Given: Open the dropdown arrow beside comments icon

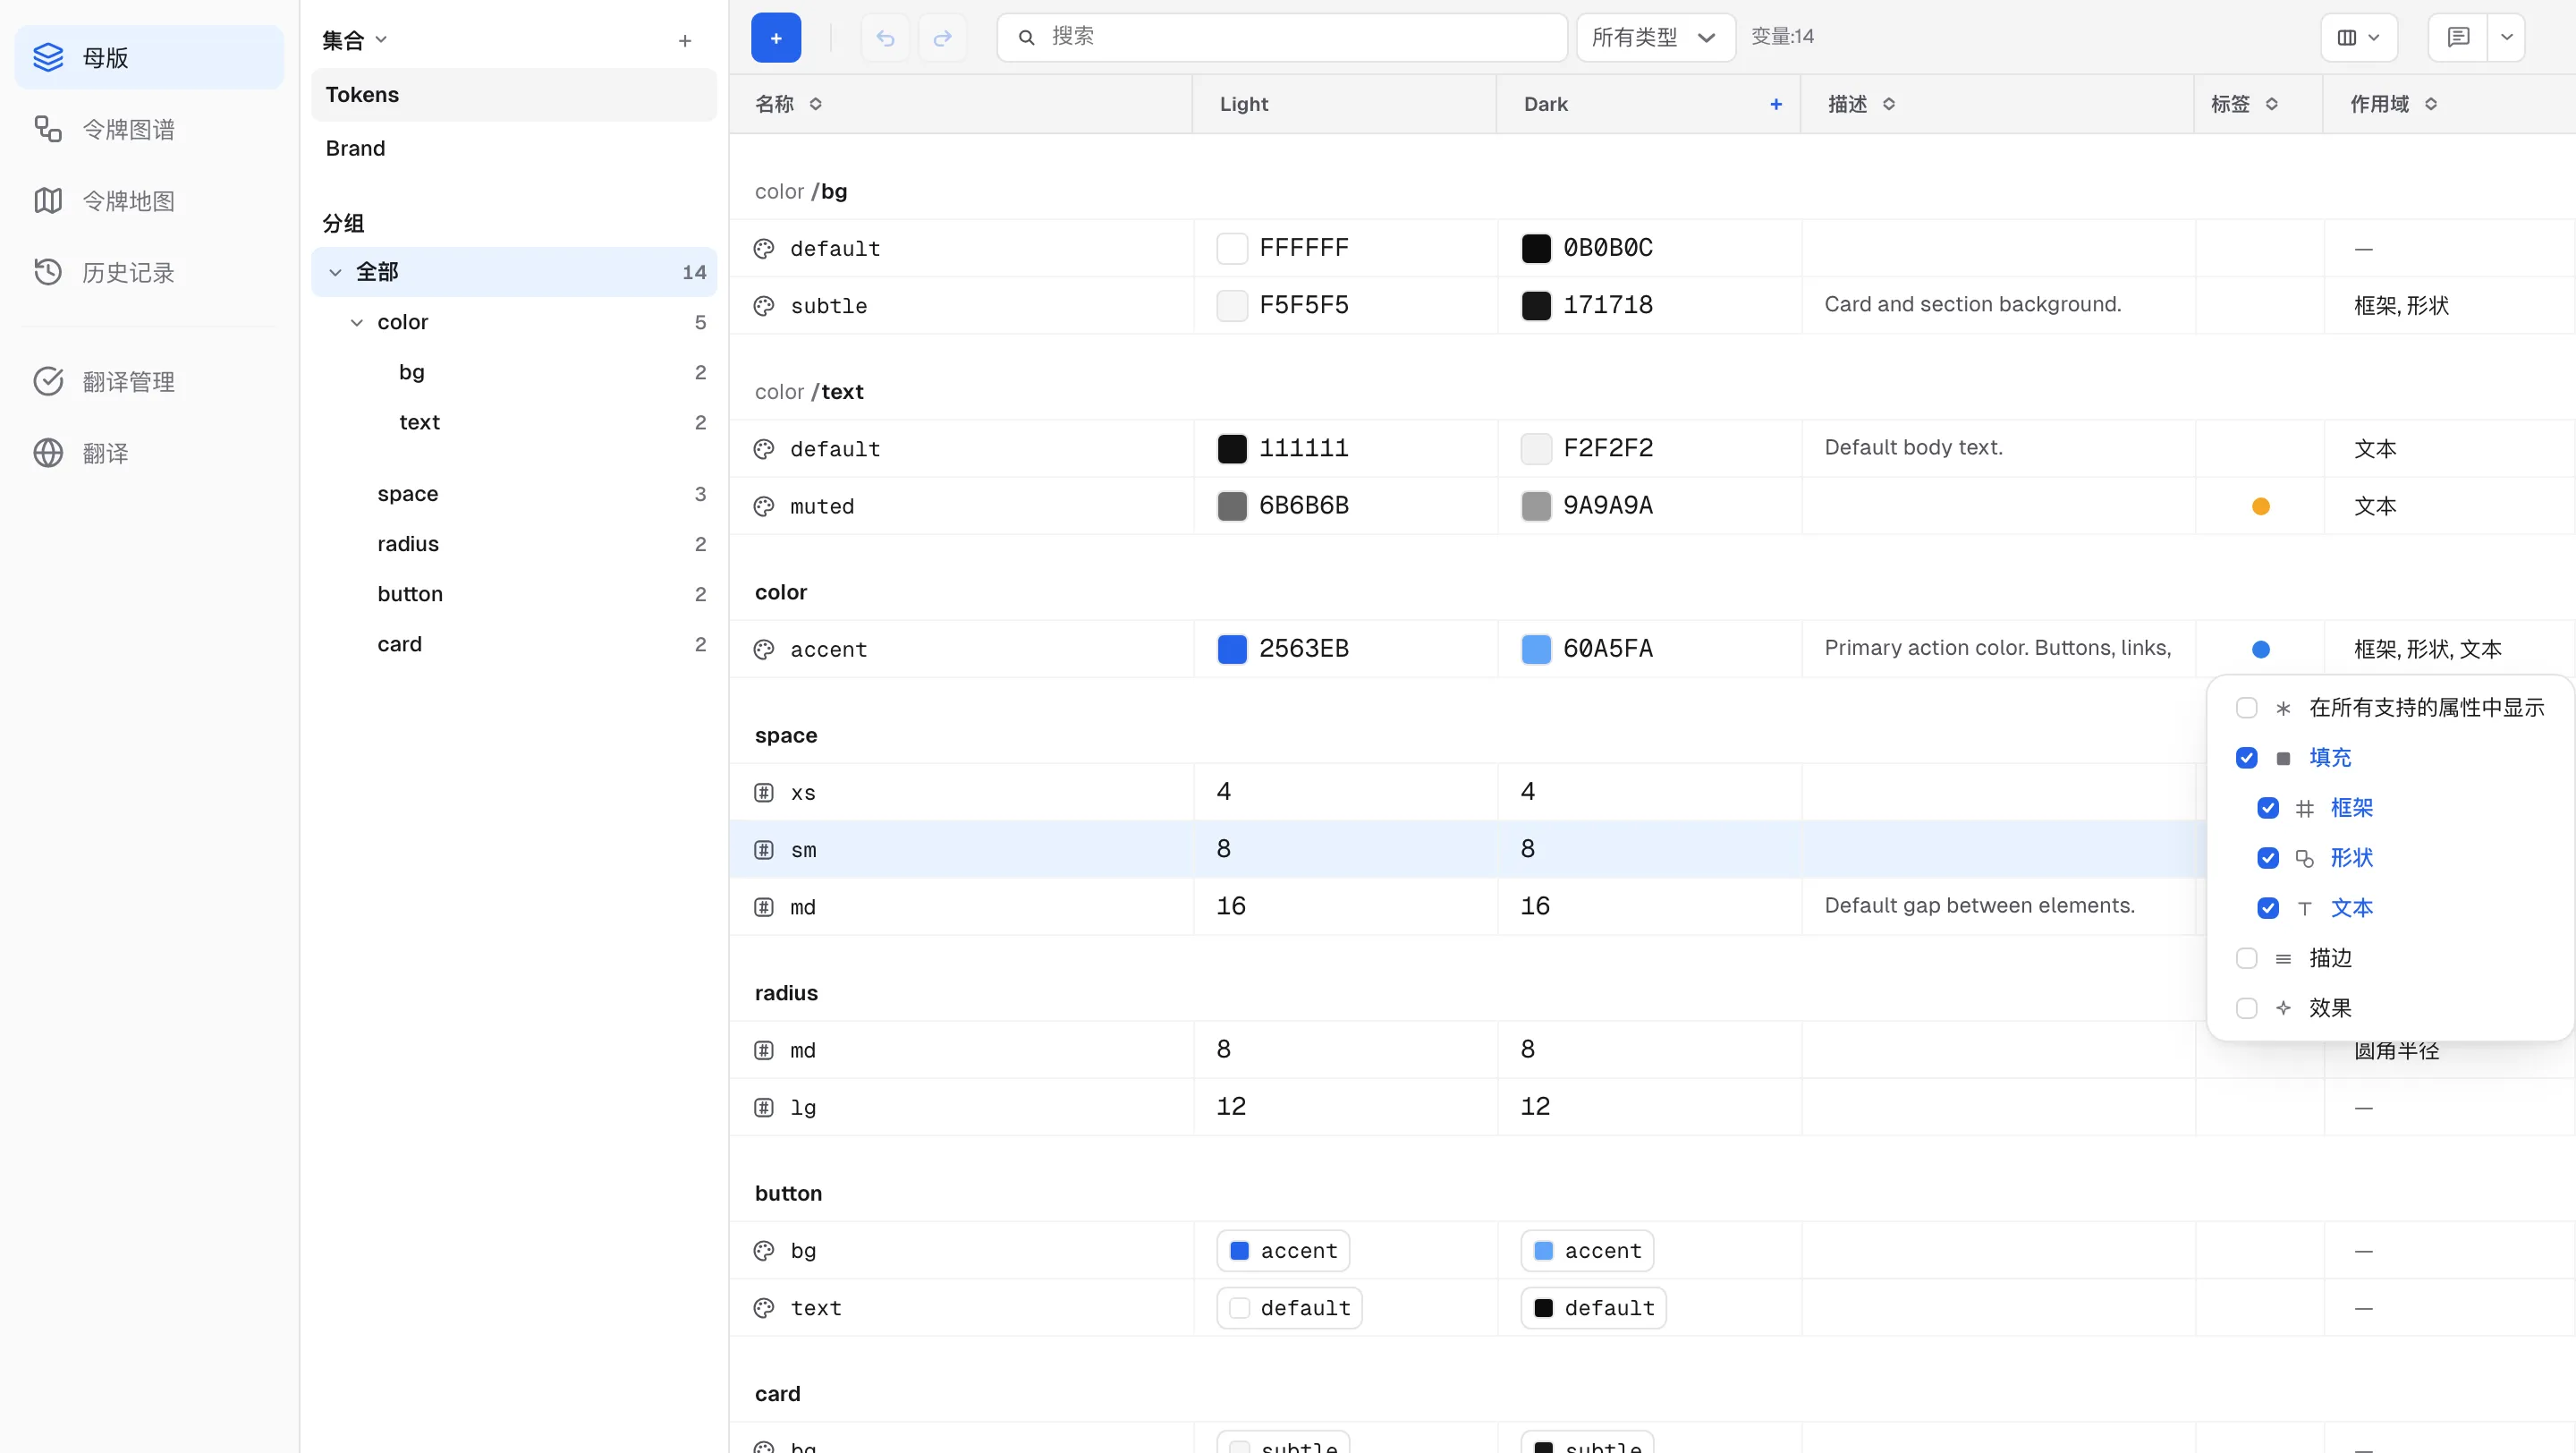Looking at the screenshot, I should 2507,38.
